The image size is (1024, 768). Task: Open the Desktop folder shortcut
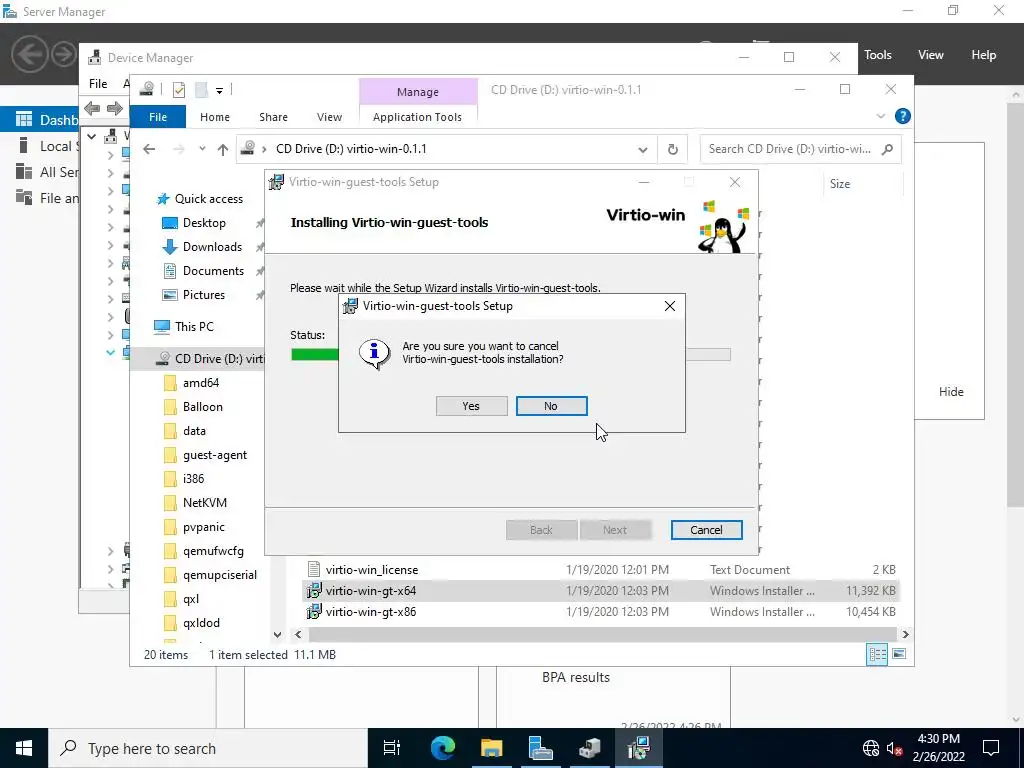point(204,223)
